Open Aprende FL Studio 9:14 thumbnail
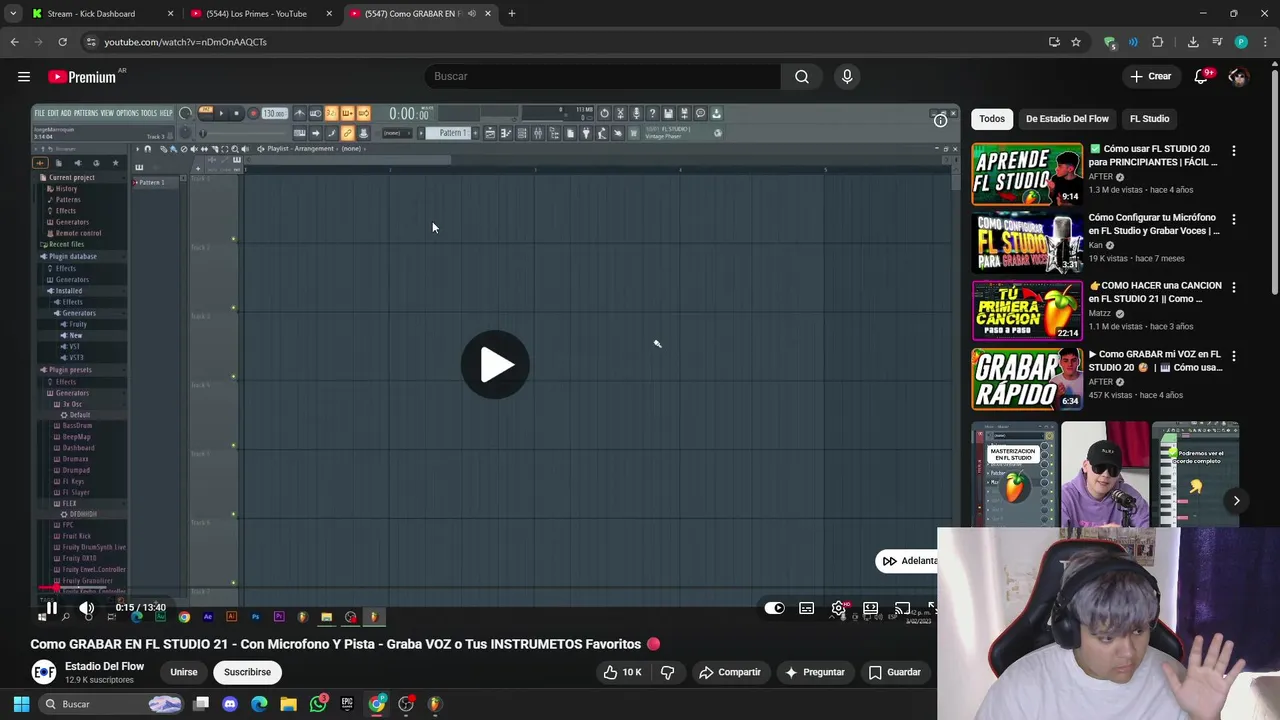 [1027, 174]
